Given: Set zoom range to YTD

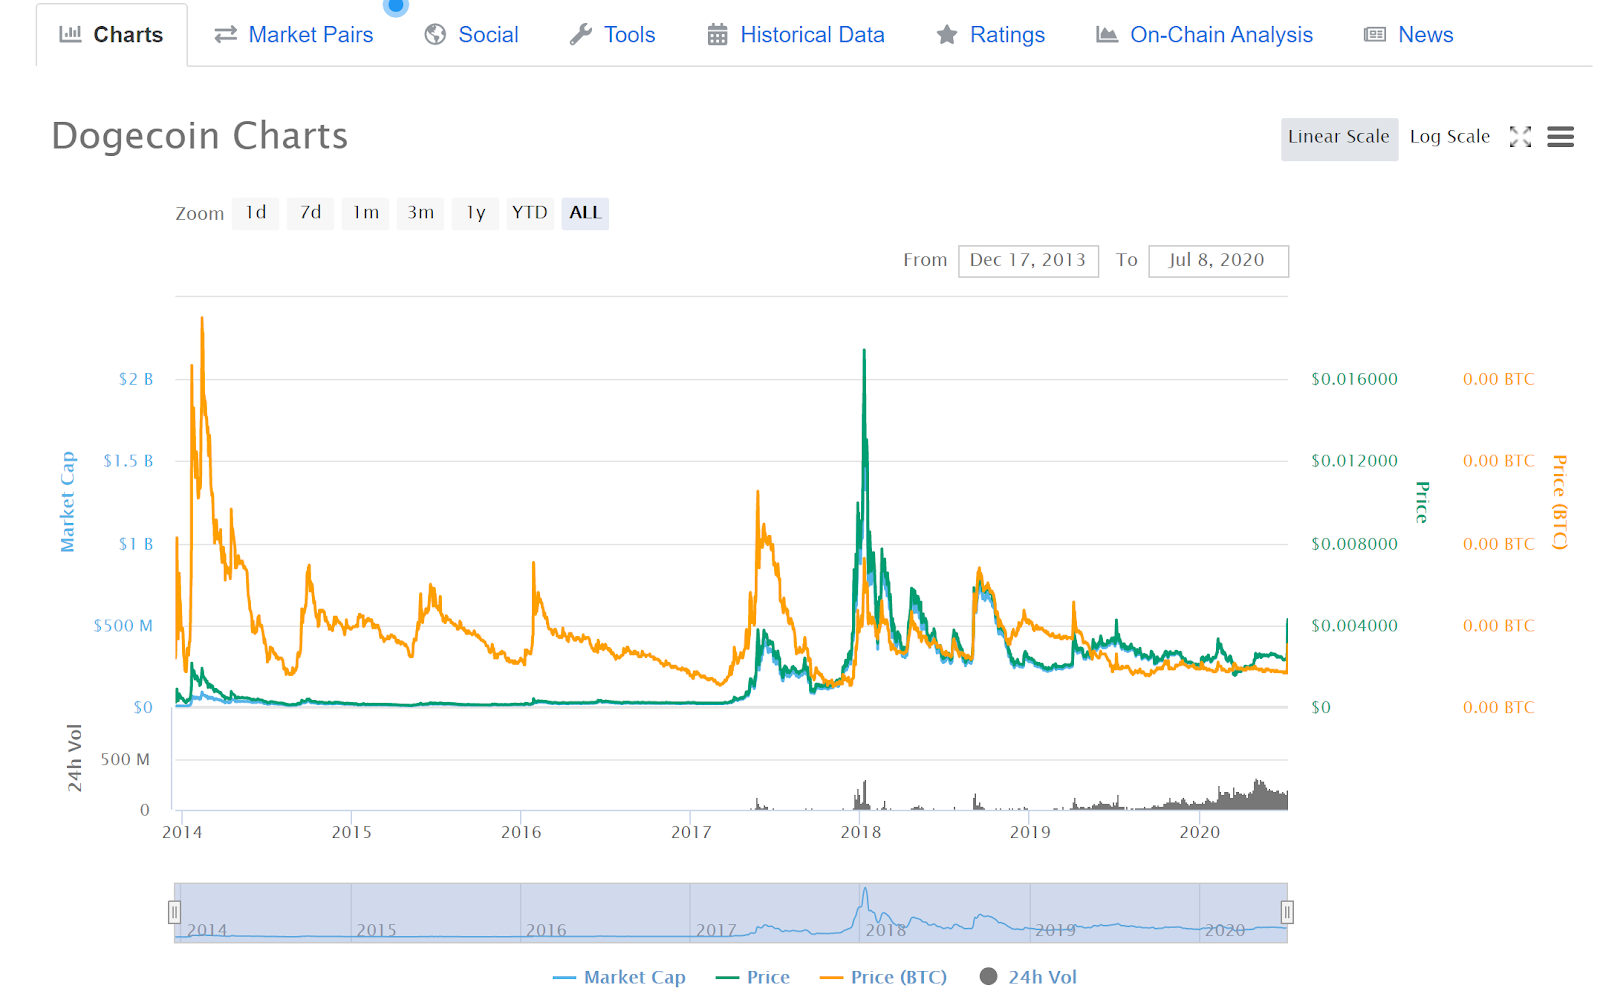Looking at the screenshot, I should (x=530, y=213).
